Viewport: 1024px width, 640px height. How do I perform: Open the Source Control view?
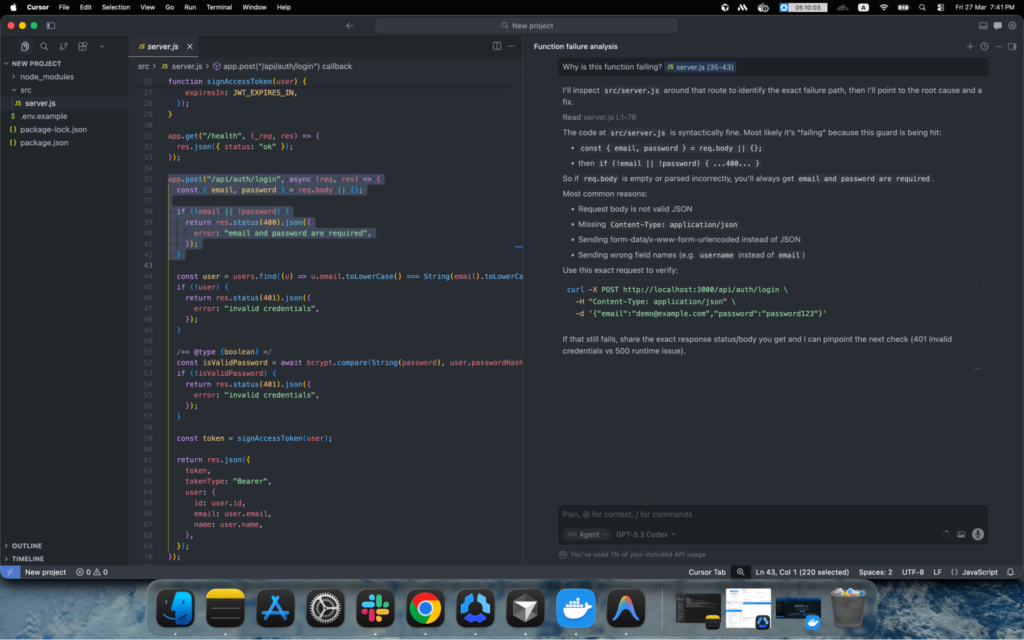(62, 46)
